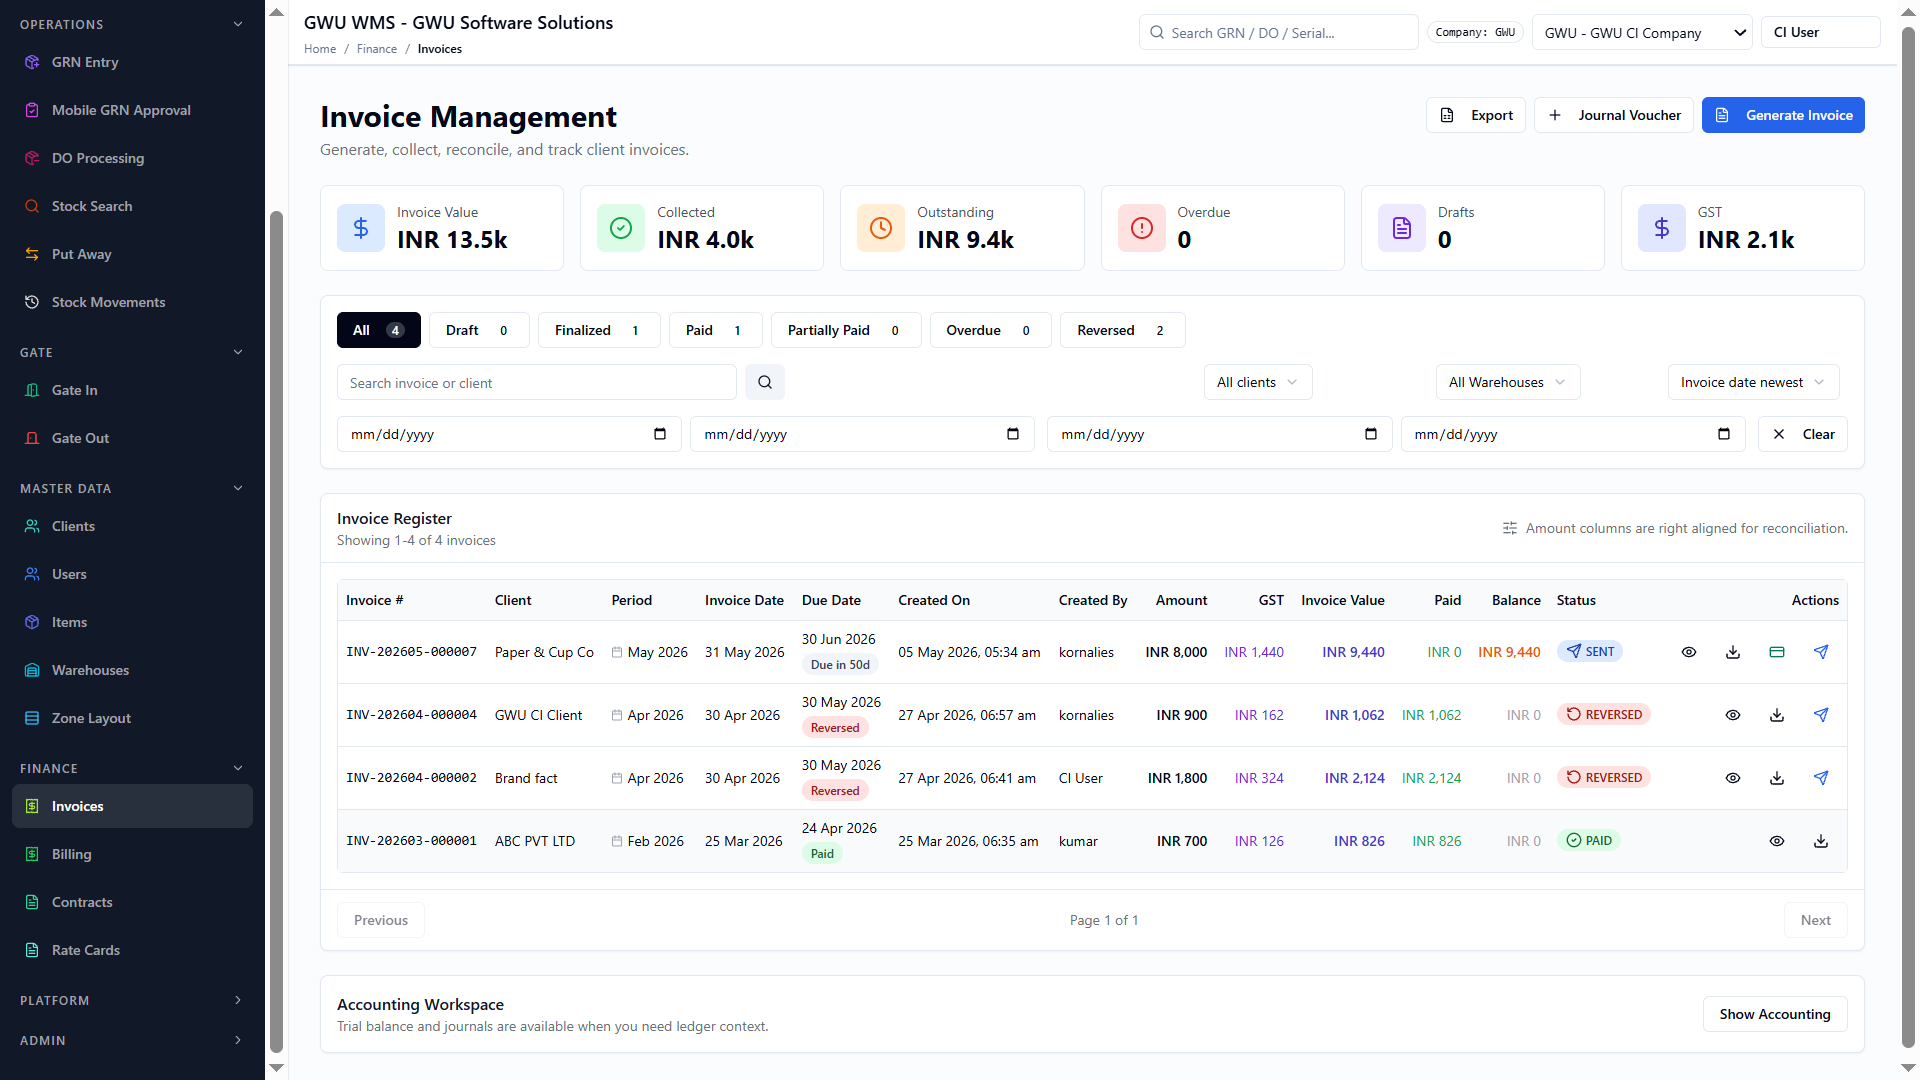Select the Reversed tab
This screenshot has height=1080, width=1920.
click(x=1122, y=330)
